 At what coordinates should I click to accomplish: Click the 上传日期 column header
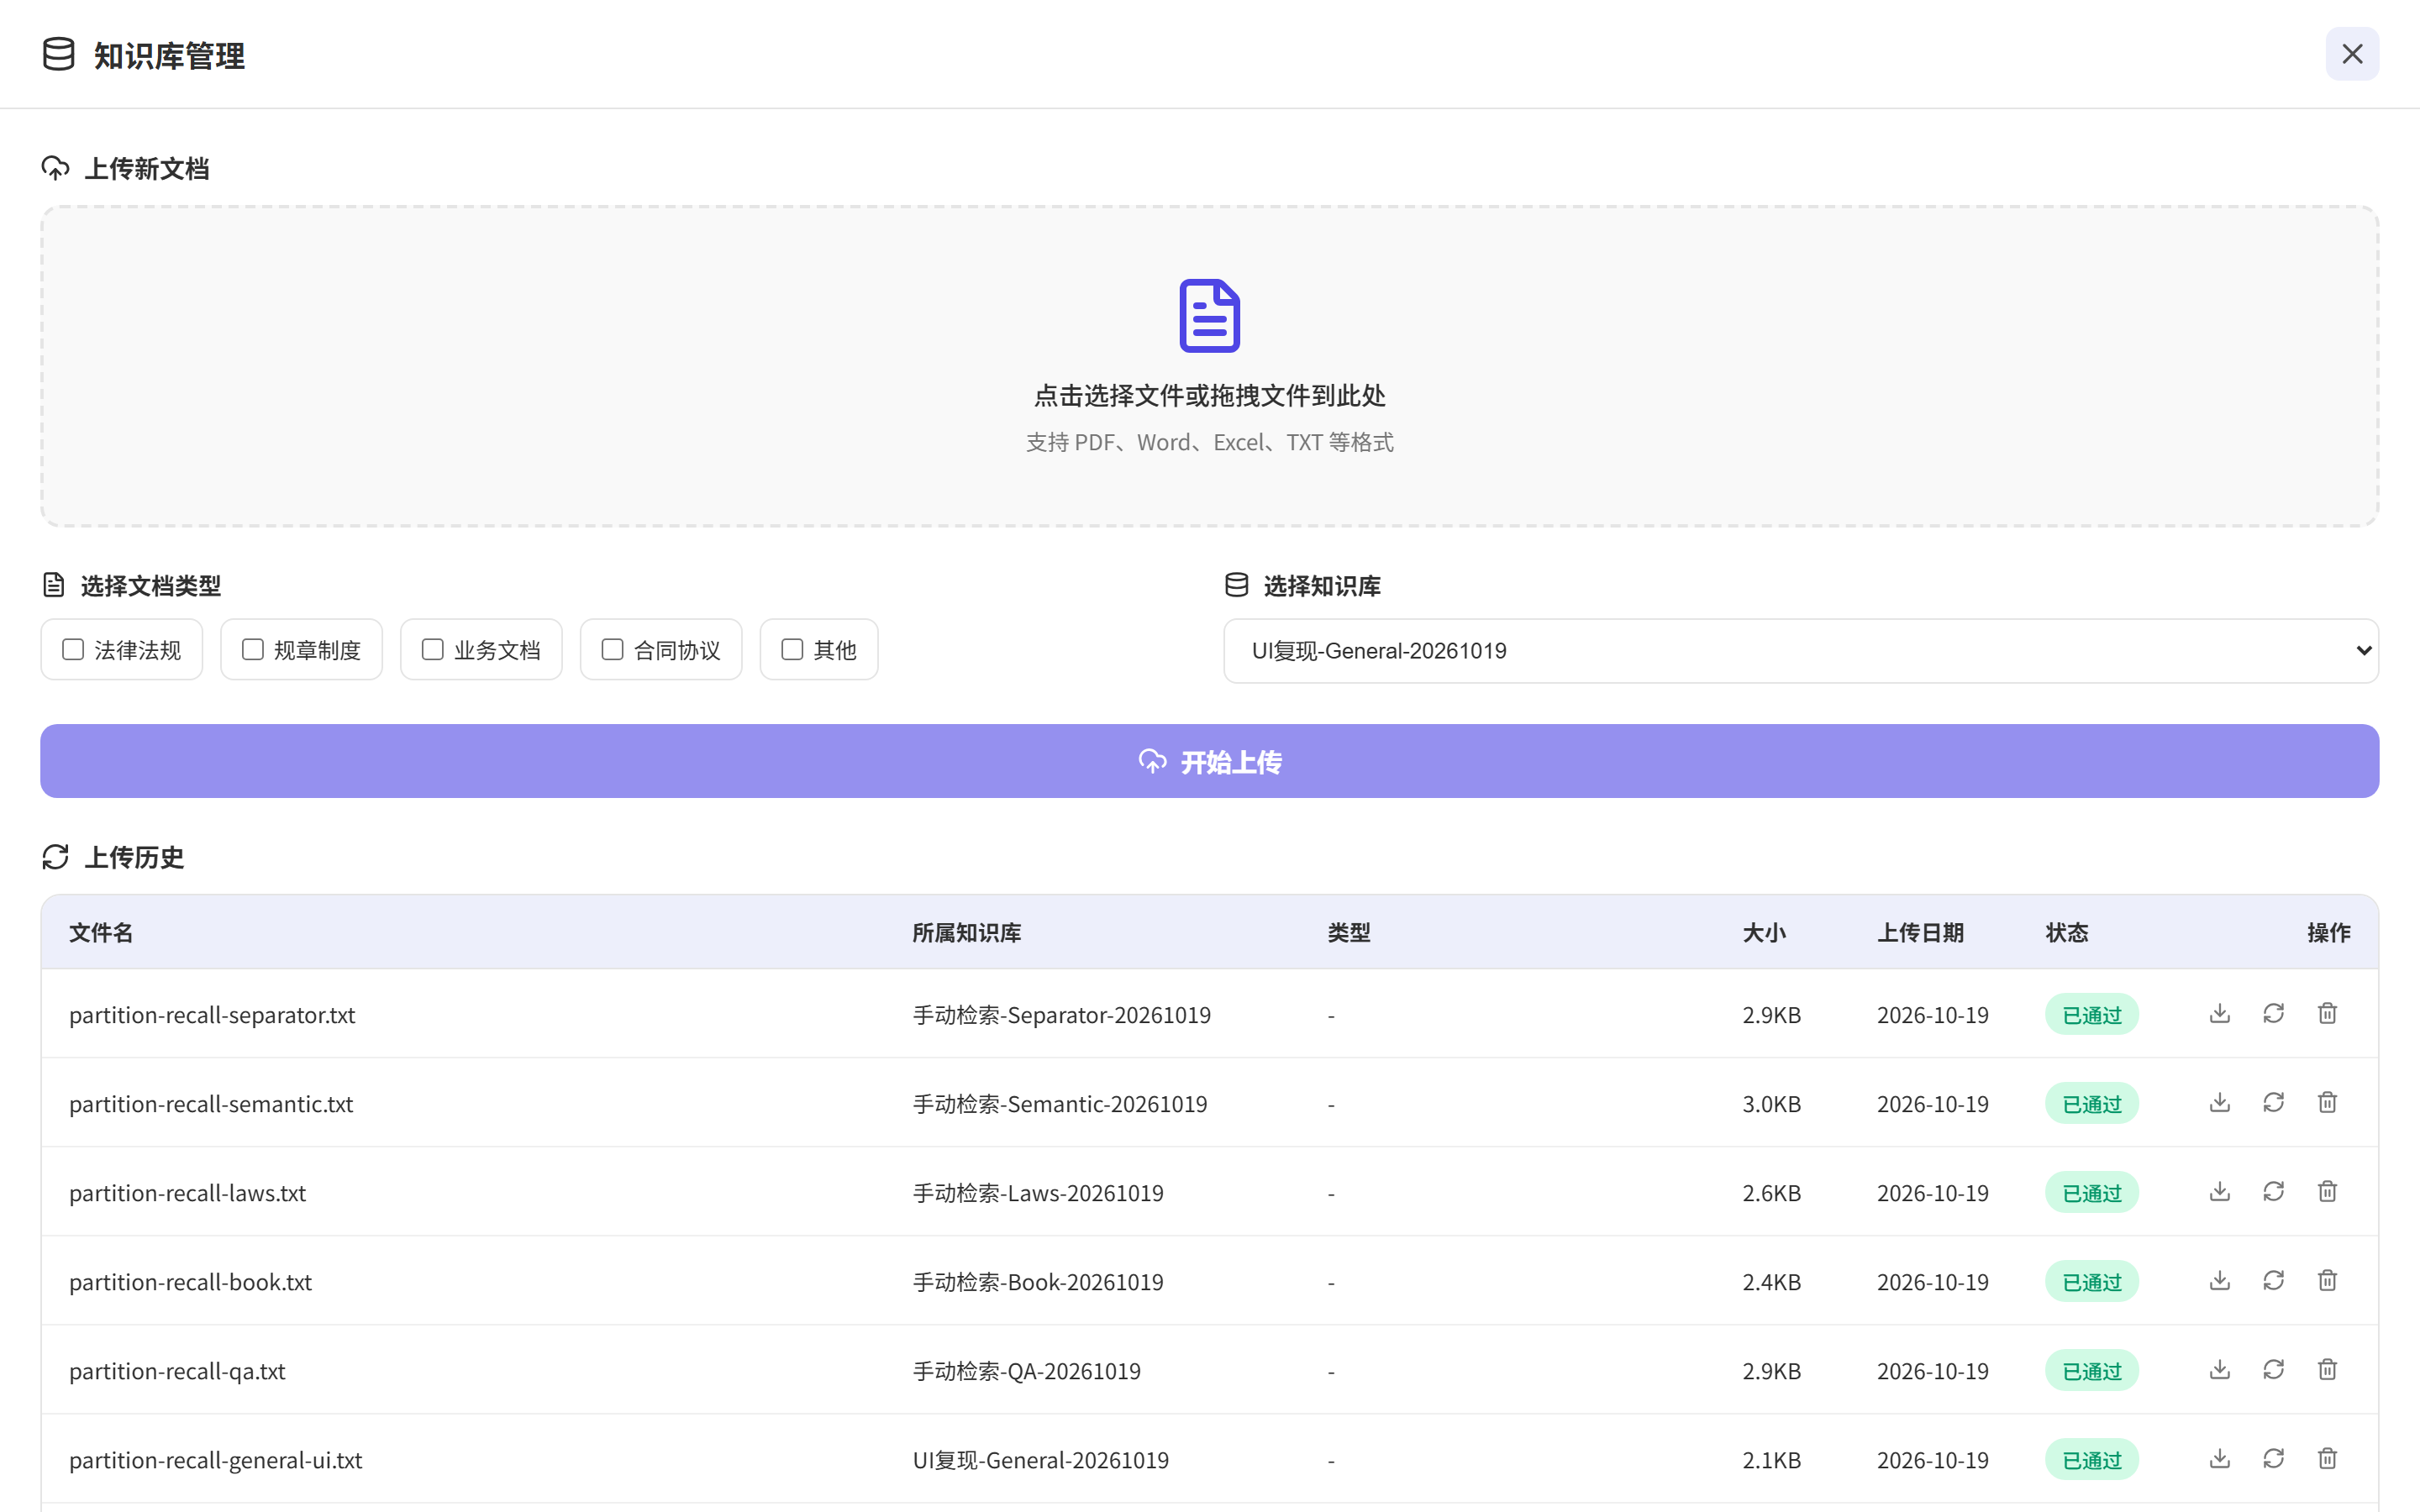click(x=1920, y=933)
